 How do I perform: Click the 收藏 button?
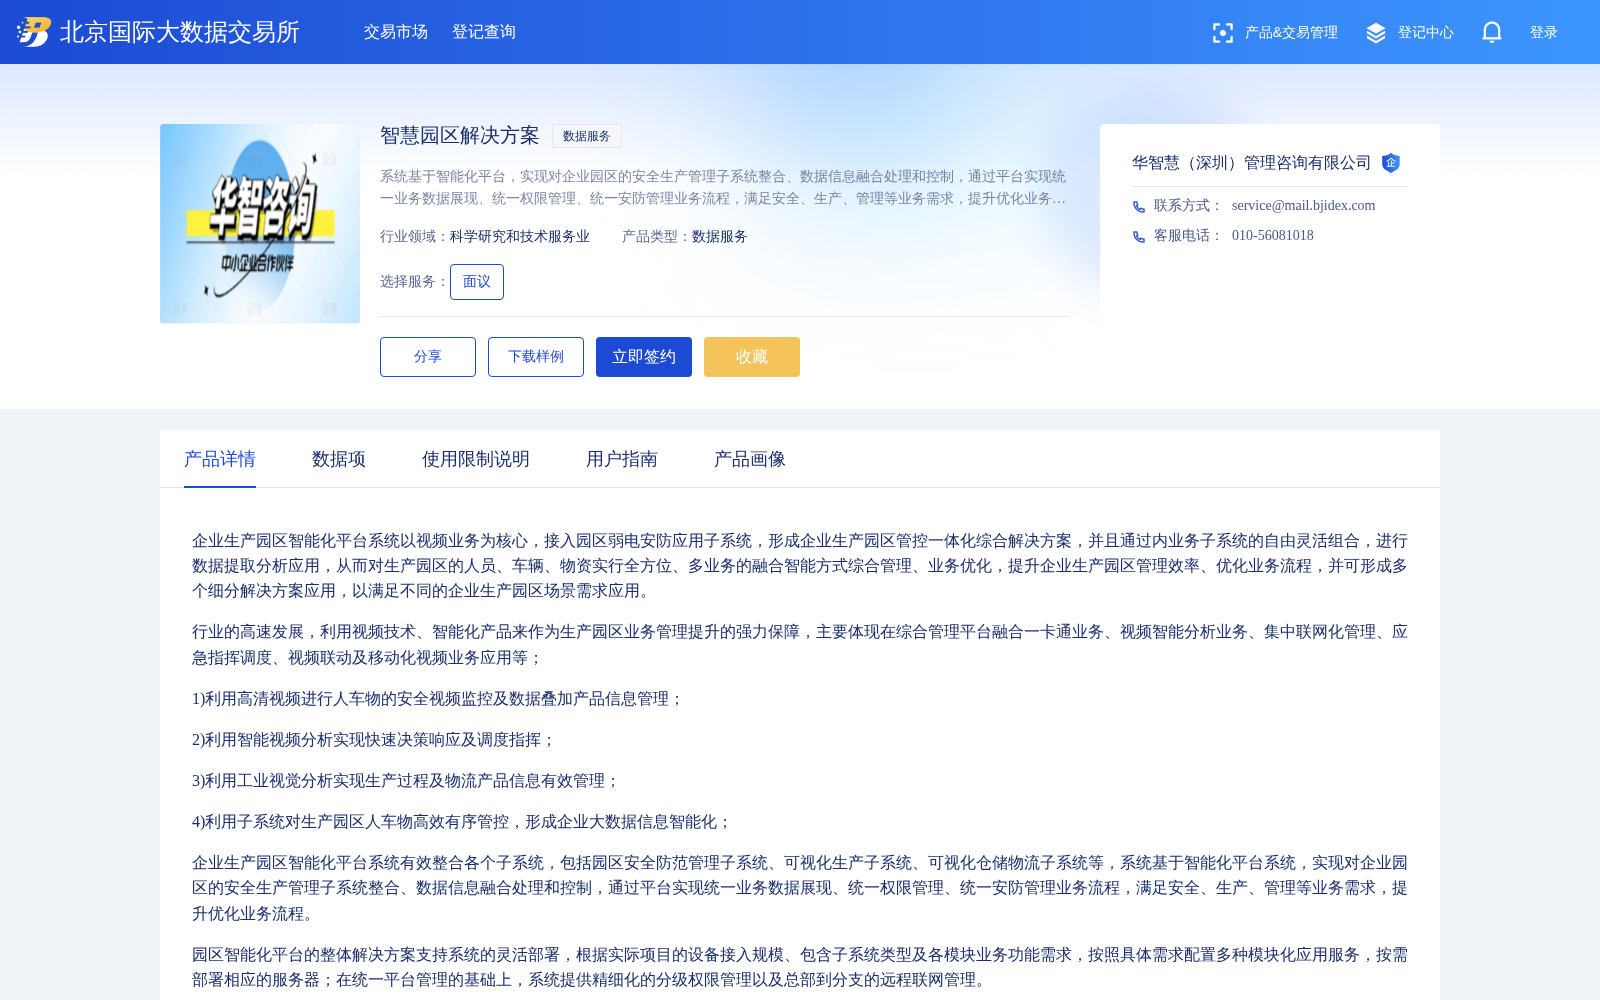point(752,357)
